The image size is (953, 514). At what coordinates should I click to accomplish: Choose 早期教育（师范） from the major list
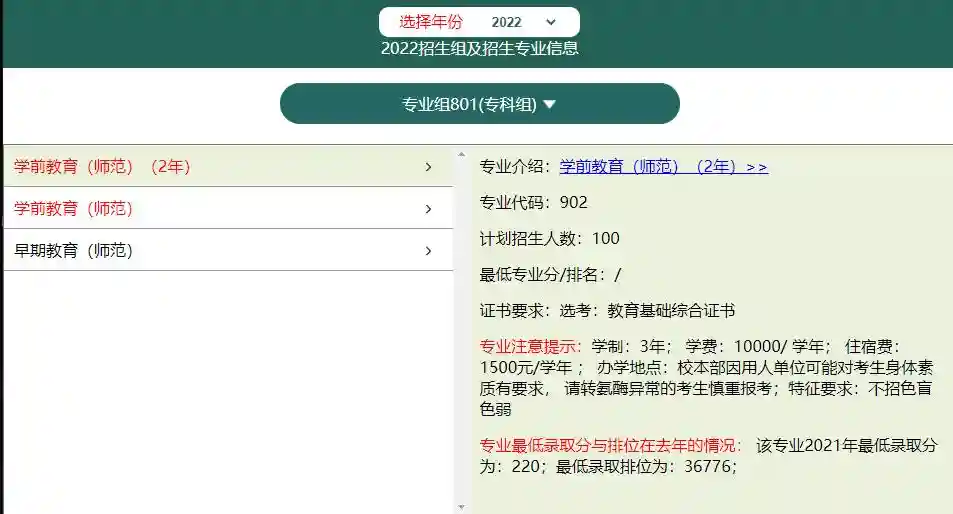coord(74,251)
